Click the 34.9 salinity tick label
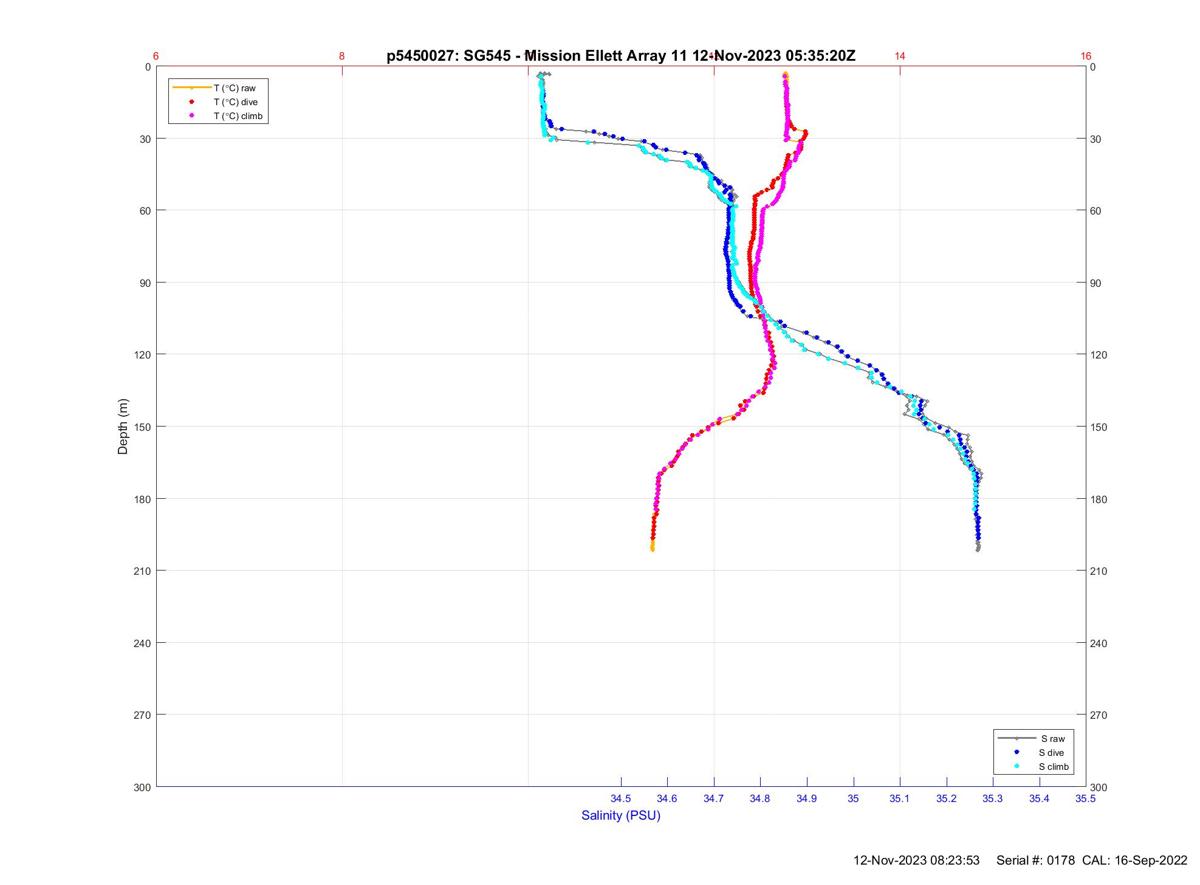The image size is (1200, 885). [x=807, y=798]
